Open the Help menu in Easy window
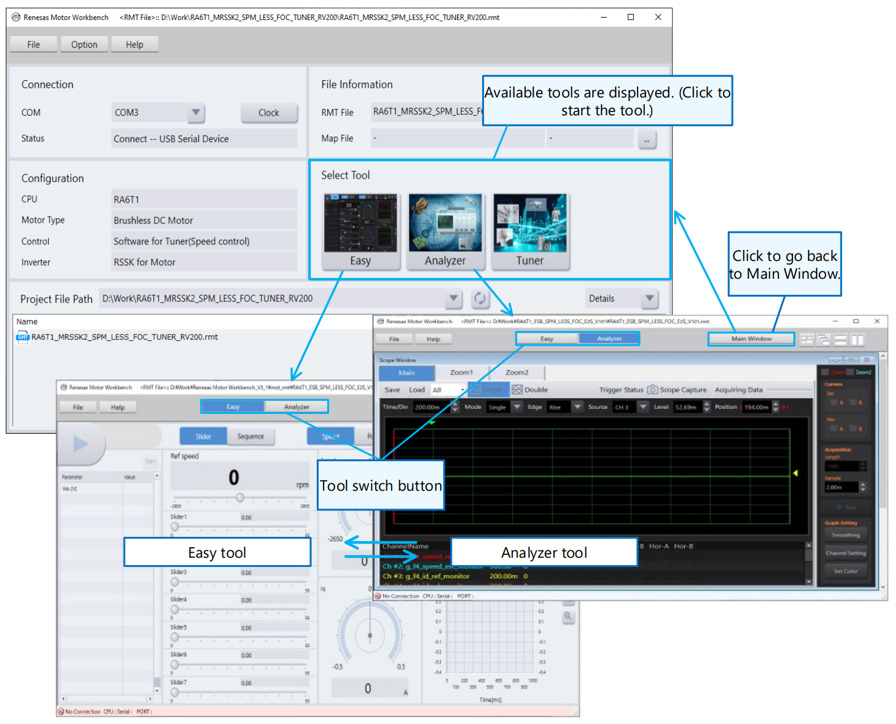Screen dimensions: 896x724 point(118,407)
